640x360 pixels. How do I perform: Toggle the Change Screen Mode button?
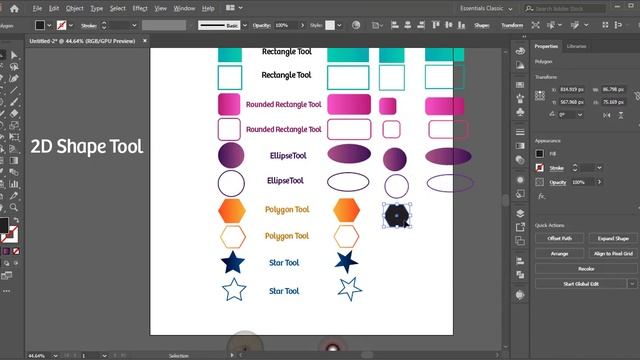click(6, 276)
